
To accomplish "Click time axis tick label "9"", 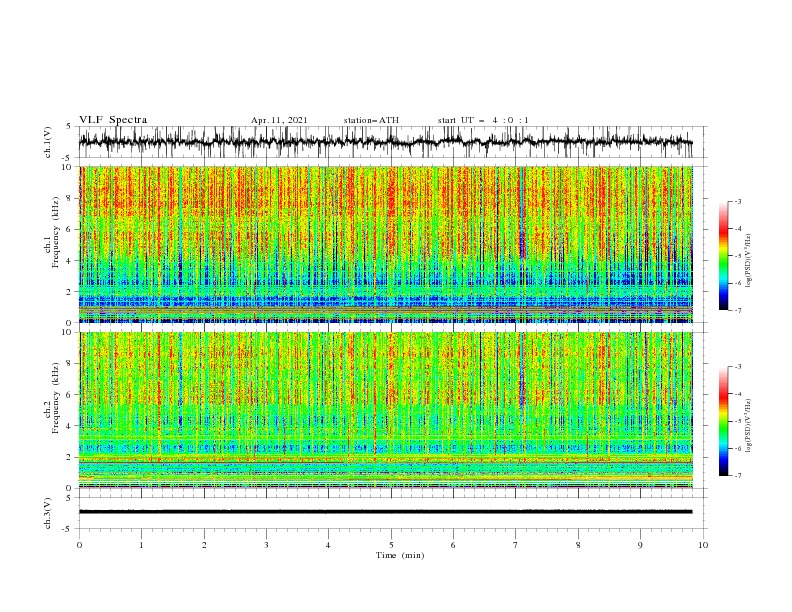I will point(640,545).
